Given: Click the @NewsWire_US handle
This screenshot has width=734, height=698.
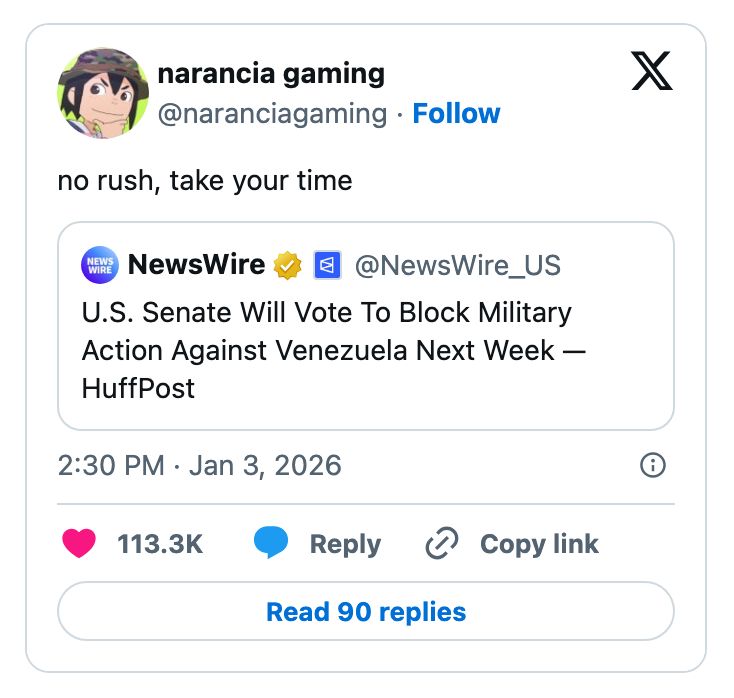Looking at the screenshot, I should pyautogui.click(x=458, y=265).
